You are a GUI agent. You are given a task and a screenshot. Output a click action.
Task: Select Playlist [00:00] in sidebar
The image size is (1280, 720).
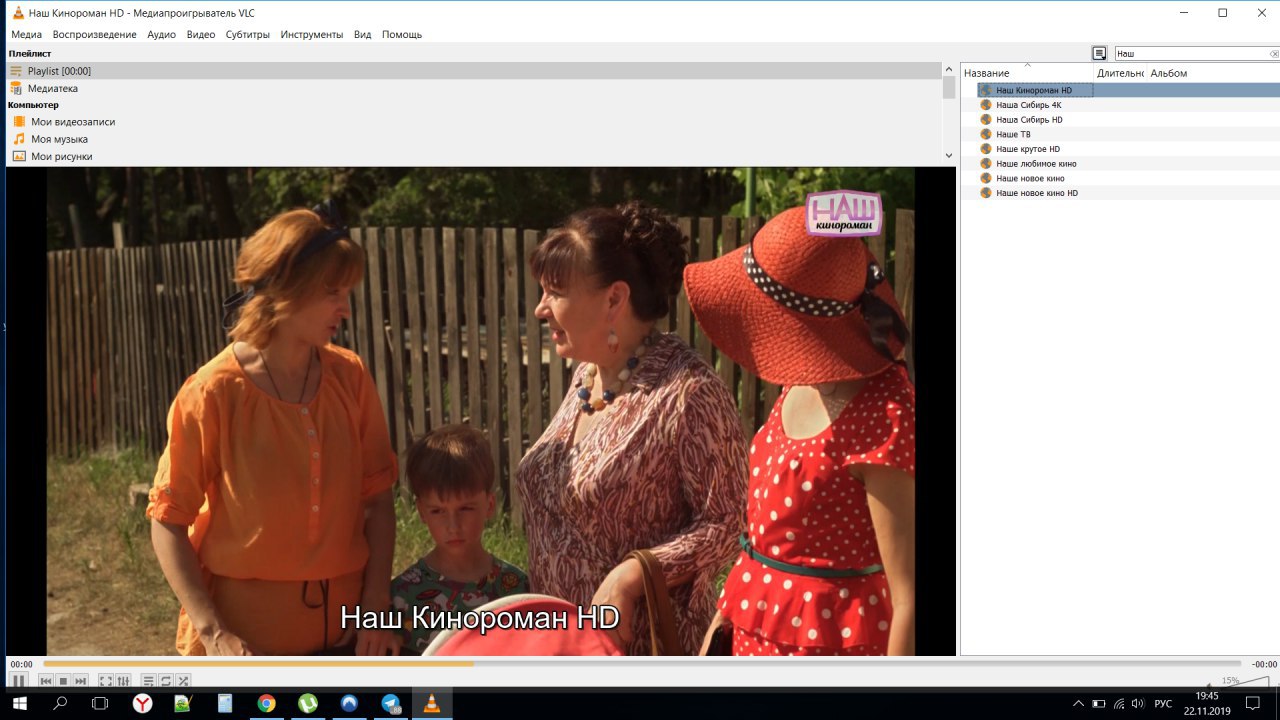click(x=474, y=71)
